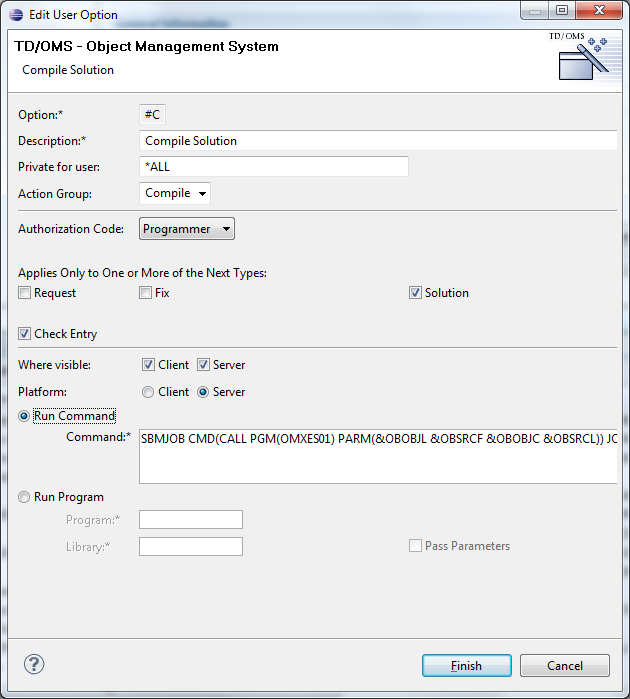This screenshot has width=630, height=699.
Task: Click the Cancel button
Action: [564, 666]
